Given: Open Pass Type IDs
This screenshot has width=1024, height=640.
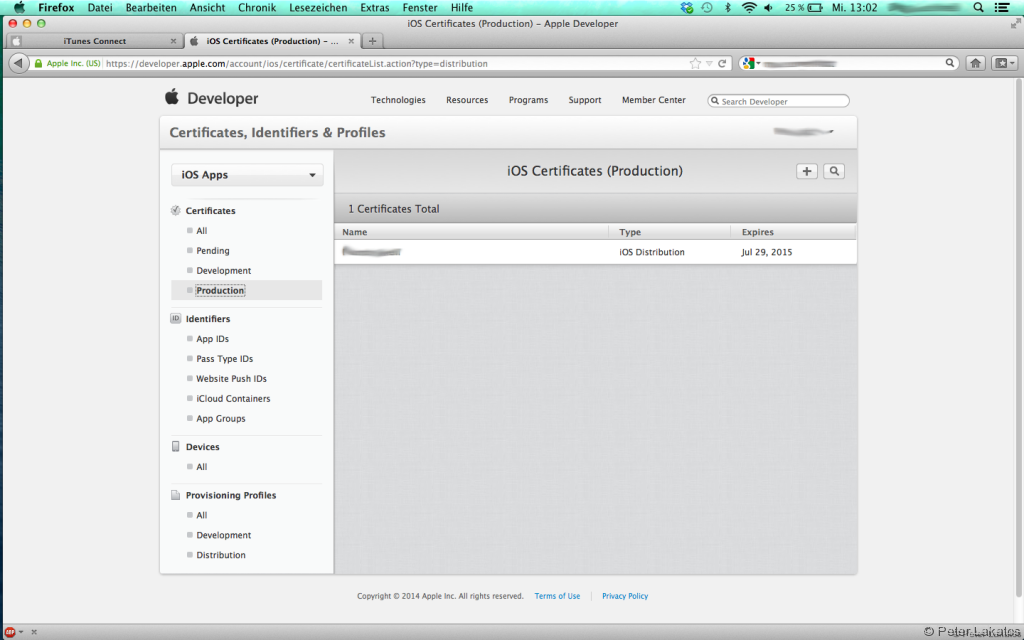Looking at the screenshot, I should [x=225, y=359].
